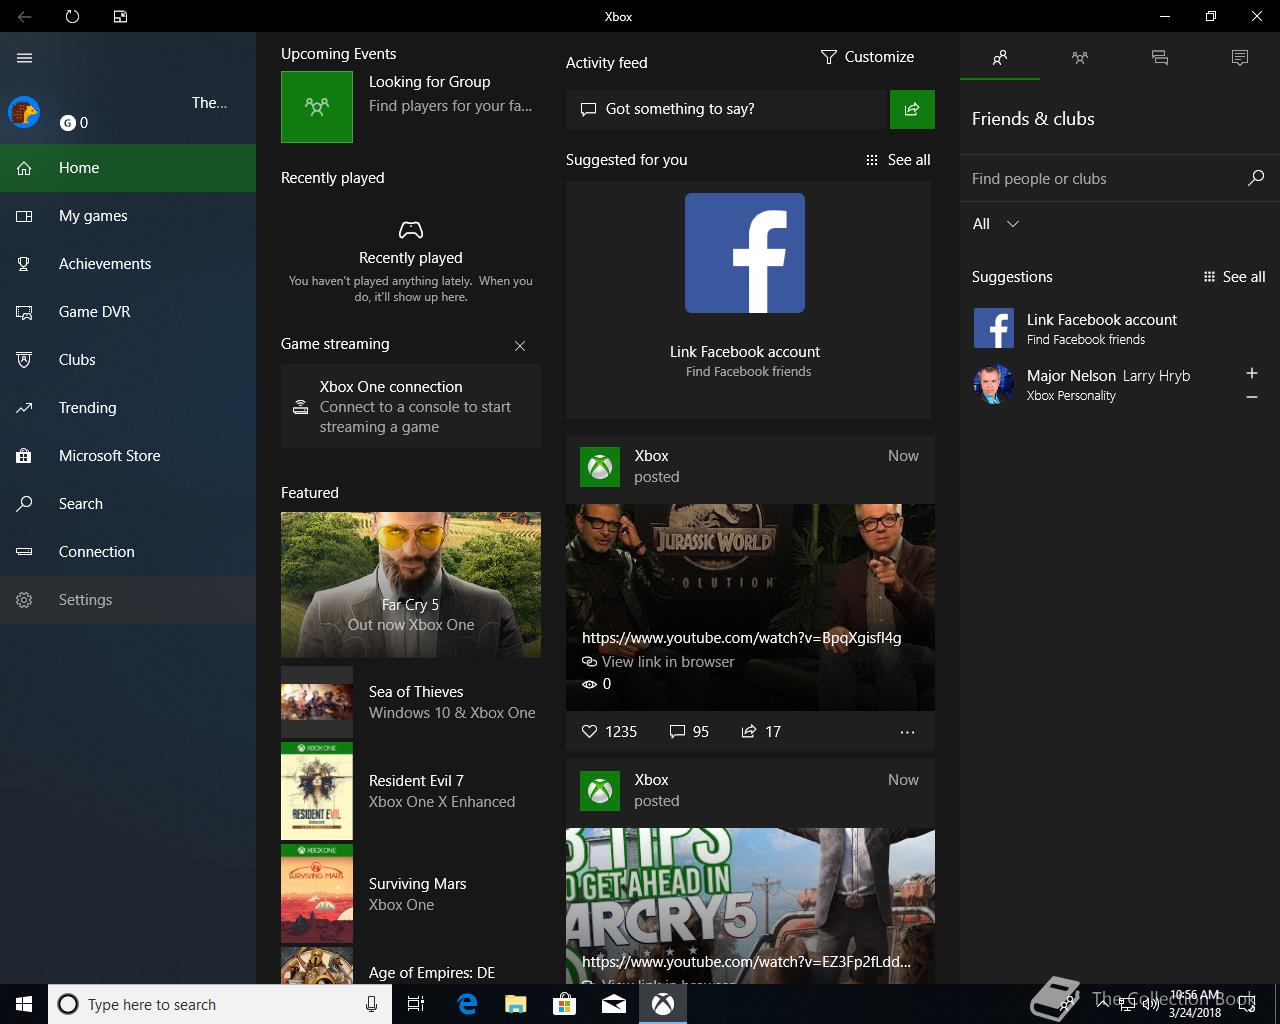Open Mail app on taskbar

point(614,1004)
